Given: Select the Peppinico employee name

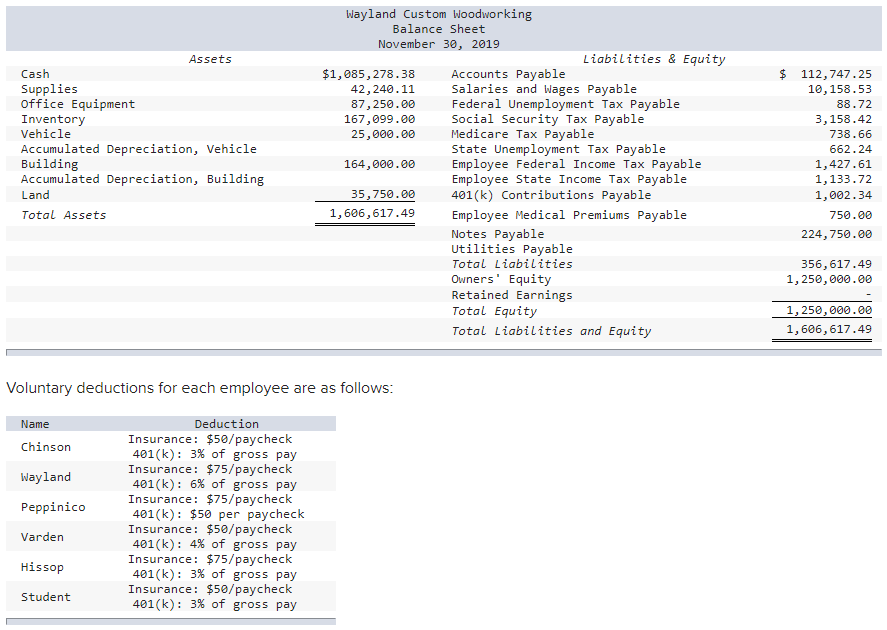Looking at the screenshot, I should [53, 507].
